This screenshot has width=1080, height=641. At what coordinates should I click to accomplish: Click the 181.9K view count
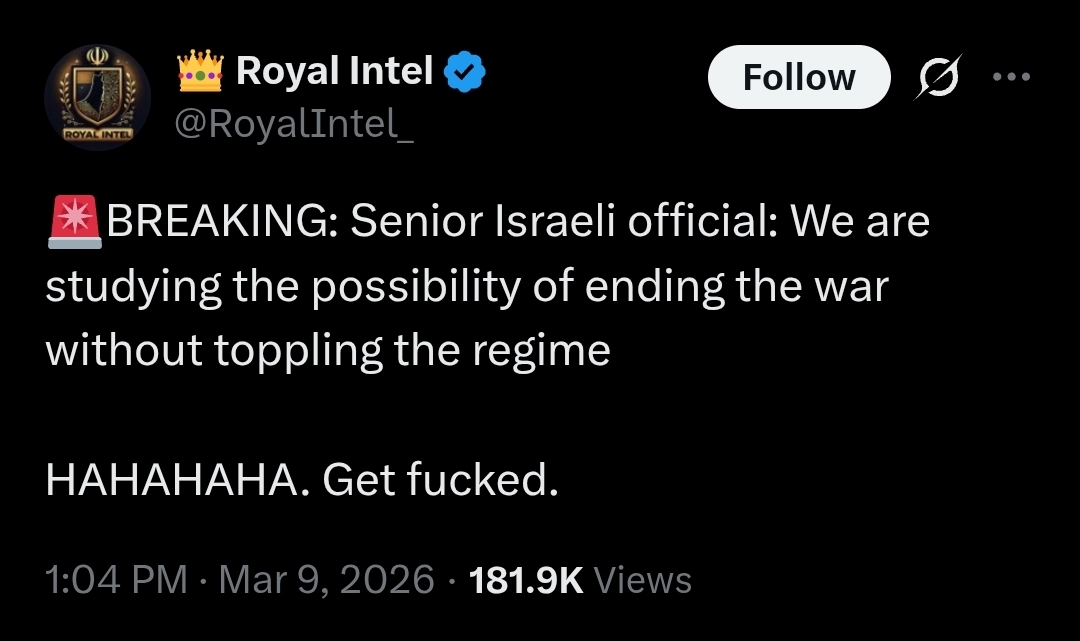526,580
